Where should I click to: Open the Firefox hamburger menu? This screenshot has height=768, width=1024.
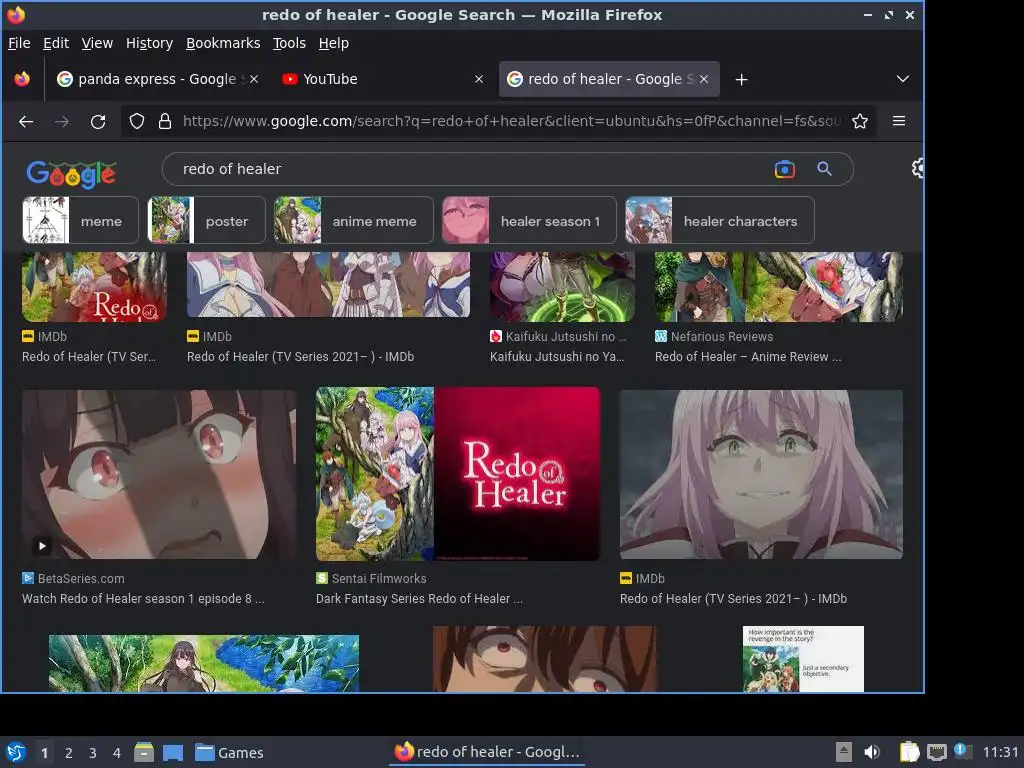tap(899, 121)
